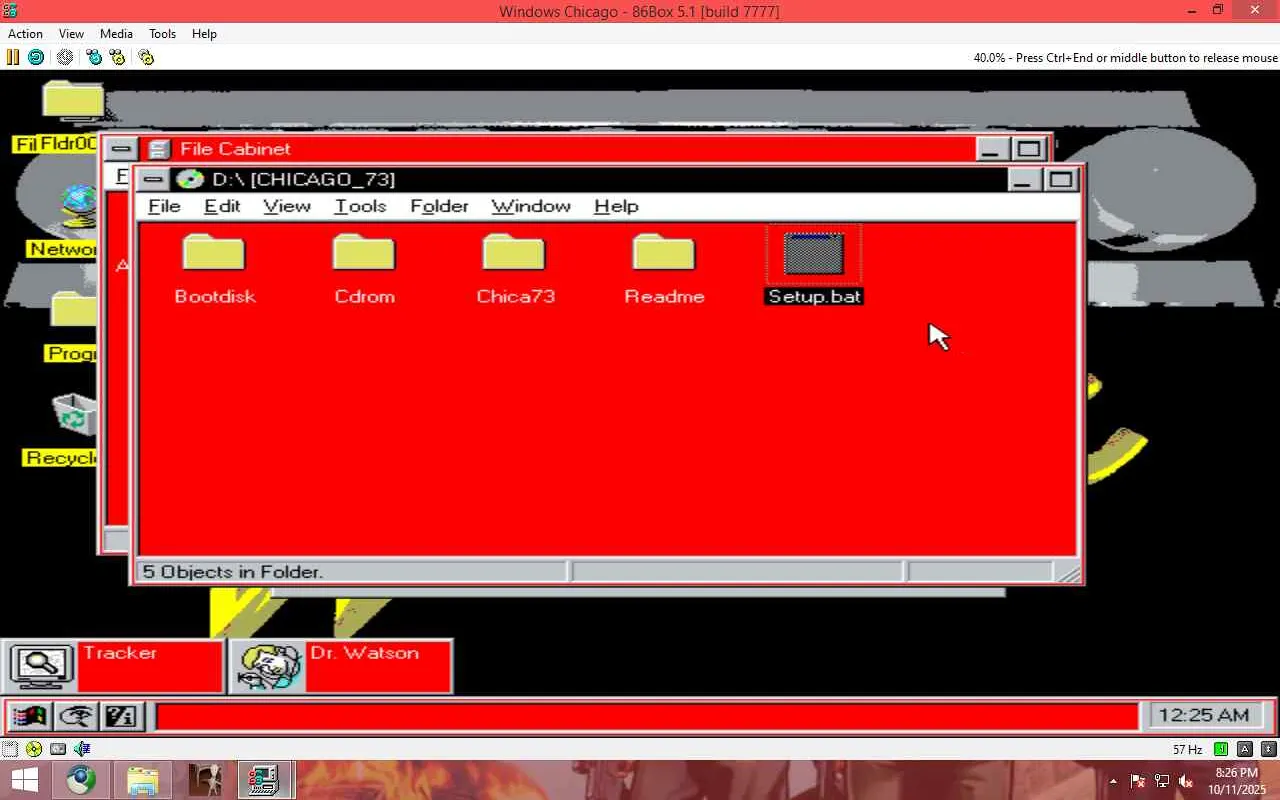Open the File Cabinet control menu box
This screenshot has width=1280, height=800.
tap(121, 149)
